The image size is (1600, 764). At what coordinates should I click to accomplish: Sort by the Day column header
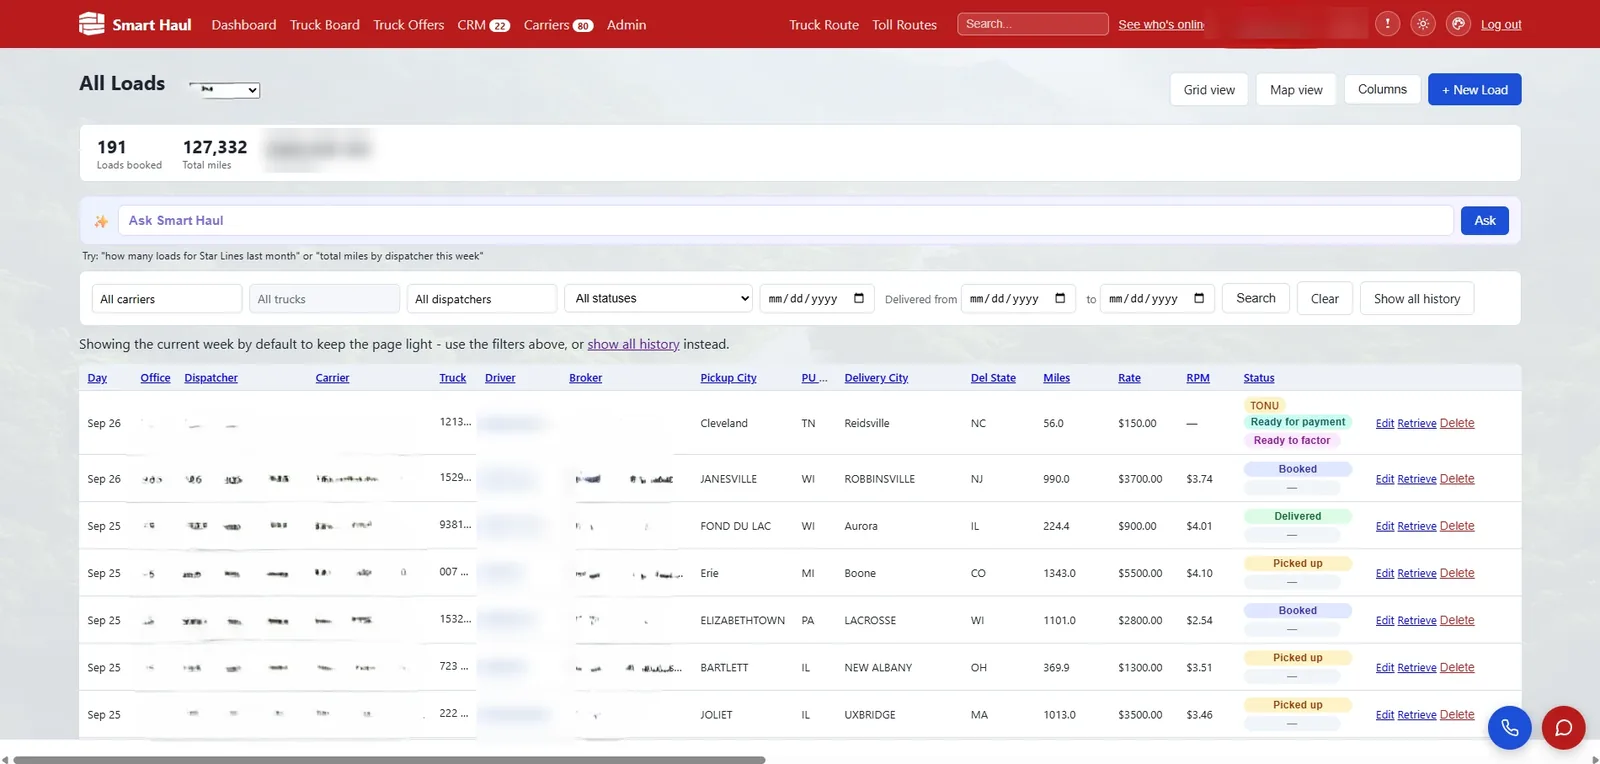coord(97,378)
